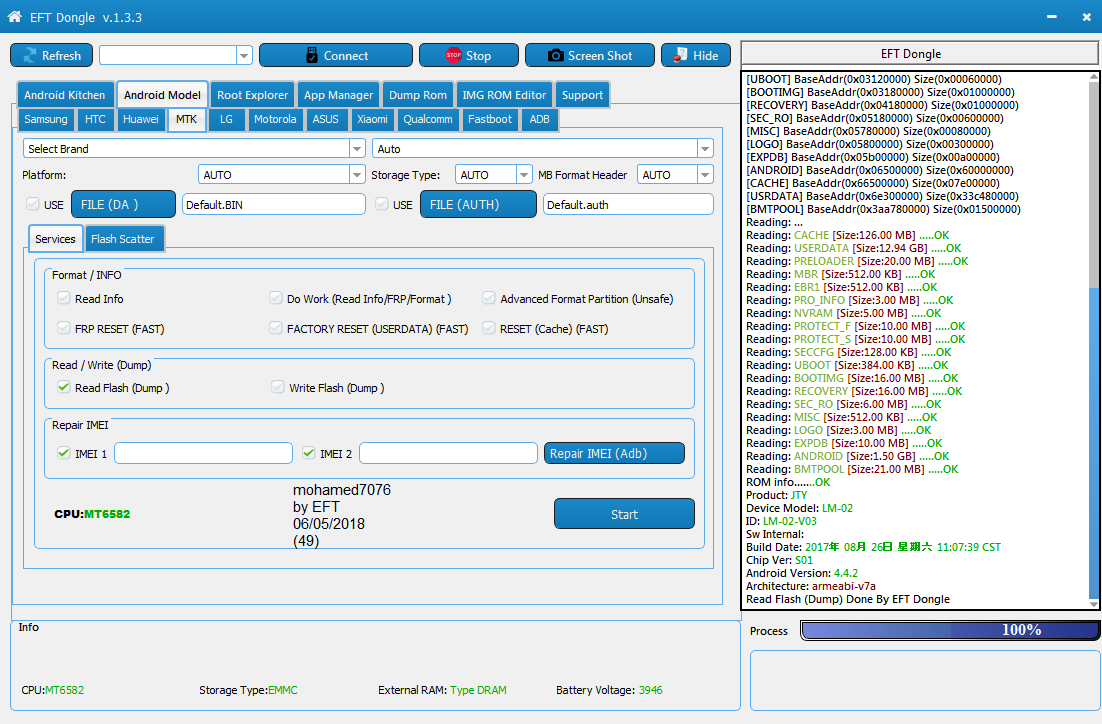This screenshot has height=724, width=1102.
Task: Select the LG brand tab
Action: coord(226,119)
